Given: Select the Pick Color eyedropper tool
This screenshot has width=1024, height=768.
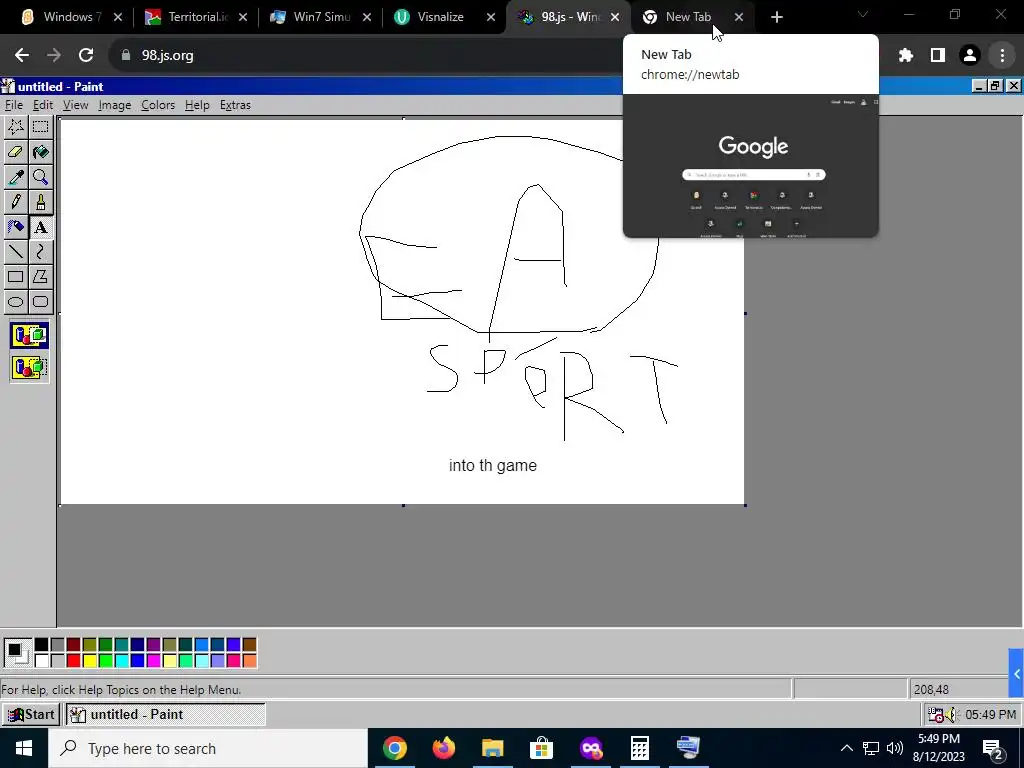Looking at the screenshot, I should pos(16,177).
